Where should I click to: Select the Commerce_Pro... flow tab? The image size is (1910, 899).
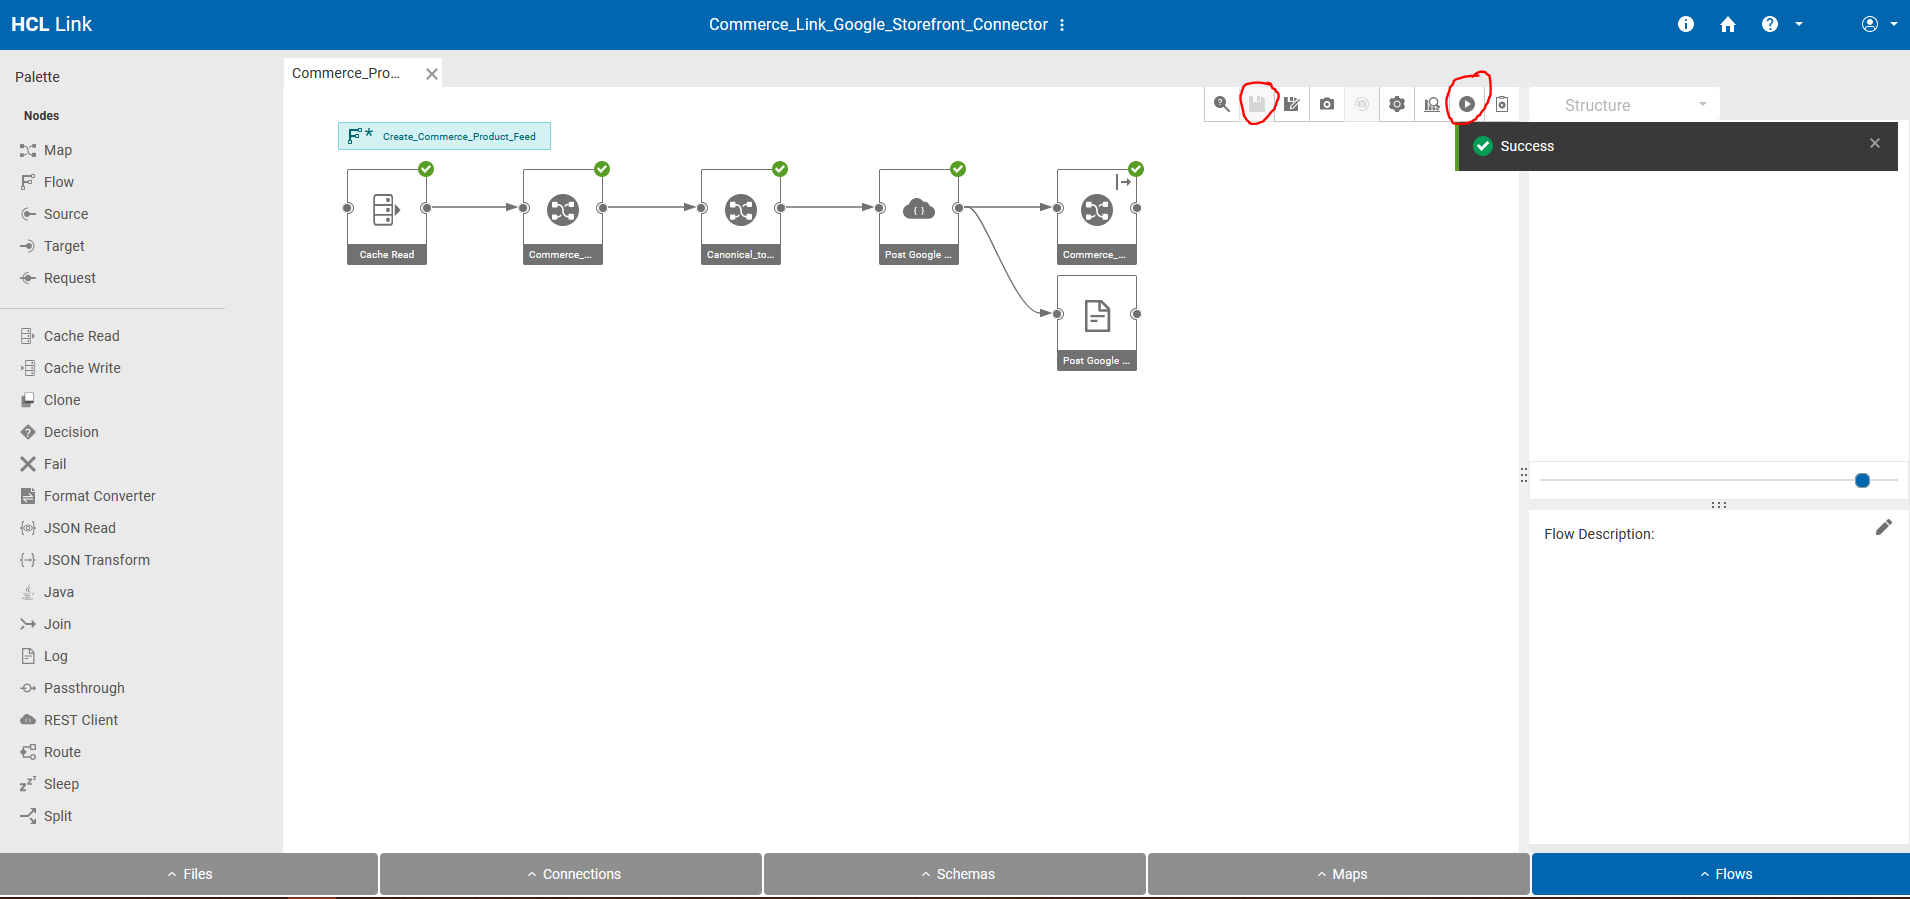point(346,73)
